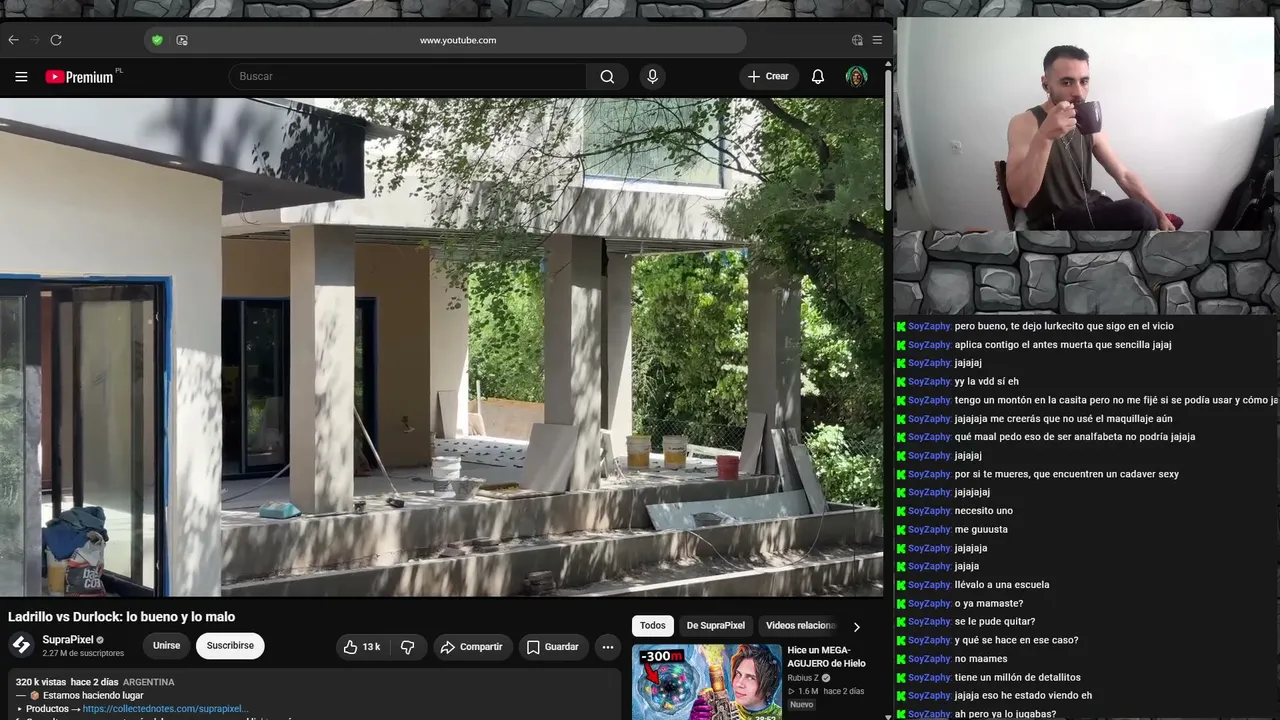
Task: Reload the page with the refresh icon
Action: point(56,40)
